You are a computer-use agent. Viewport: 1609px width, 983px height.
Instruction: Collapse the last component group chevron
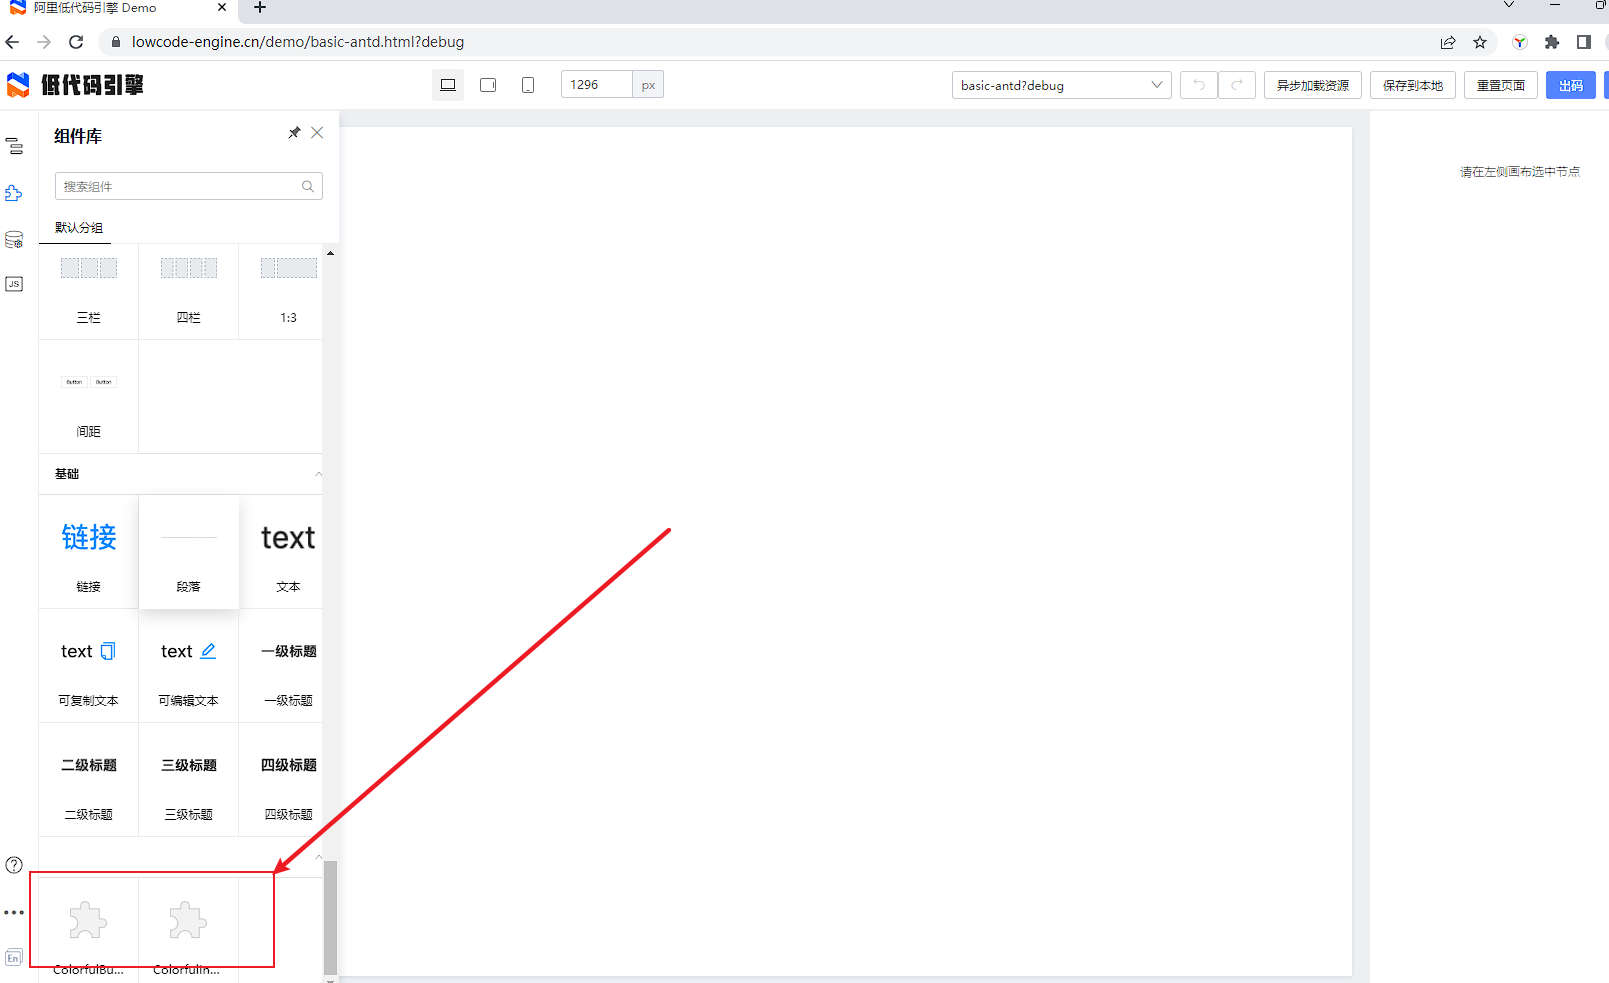coord(318,857)
